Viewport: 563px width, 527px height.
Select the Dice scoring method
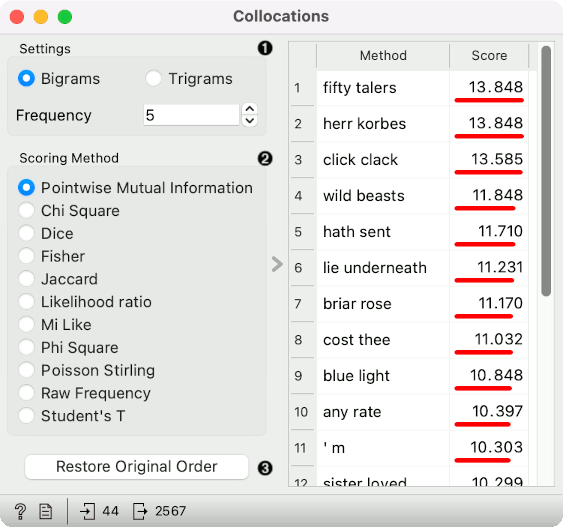pyautogui.click(x=27, y=233)
